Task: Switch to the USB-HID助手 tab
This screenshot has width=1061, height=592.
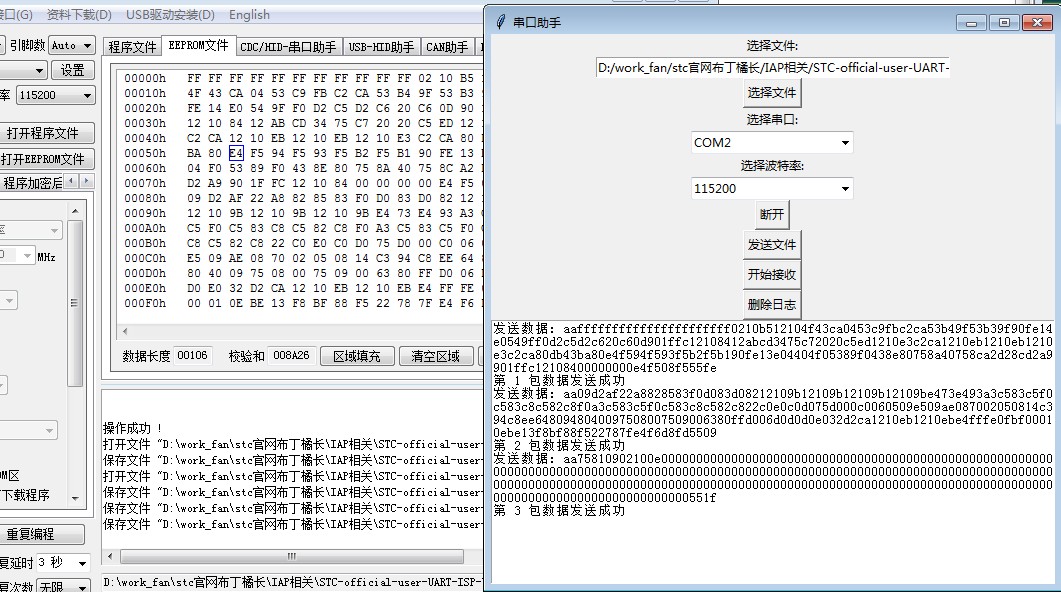Action: [381, 47]
